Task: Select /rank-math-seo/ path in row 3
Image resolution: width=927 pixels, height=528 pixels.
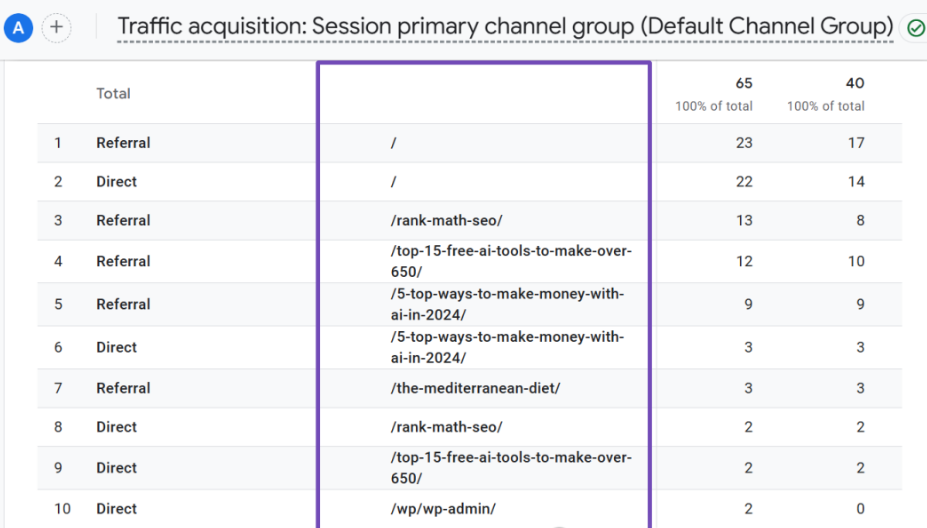Action: pyautogui.click(x=446, y=221)
